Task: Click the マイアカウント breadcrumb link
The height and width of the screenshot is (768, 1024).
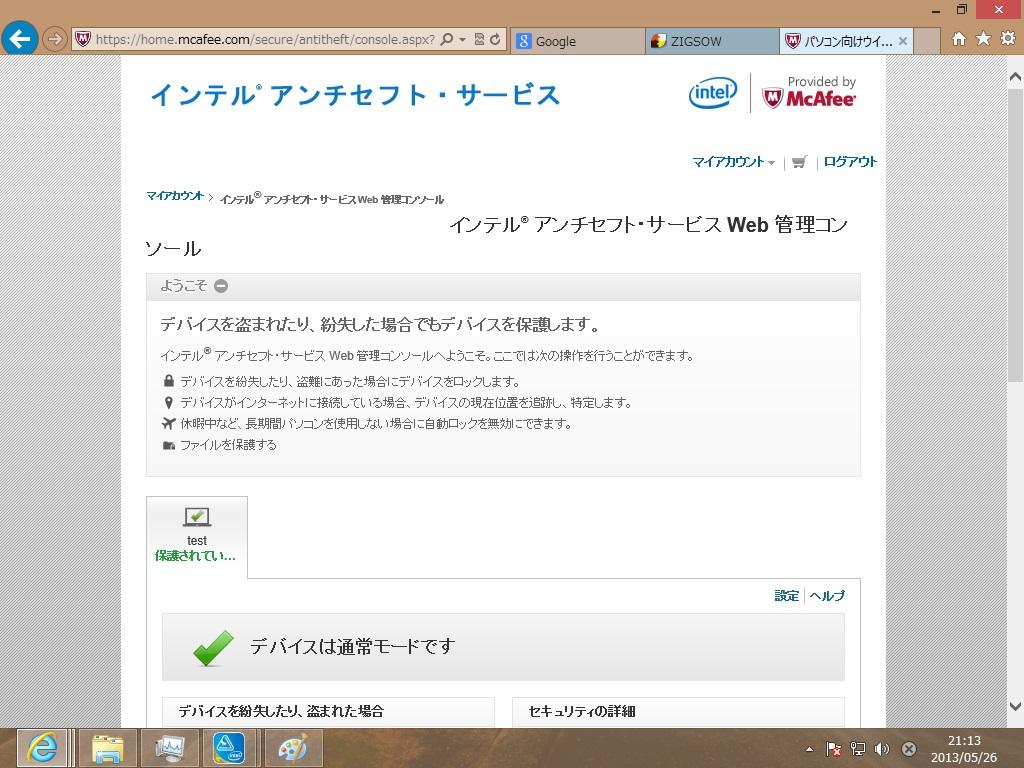Action: pyautogui.click(x=175, y=195)
